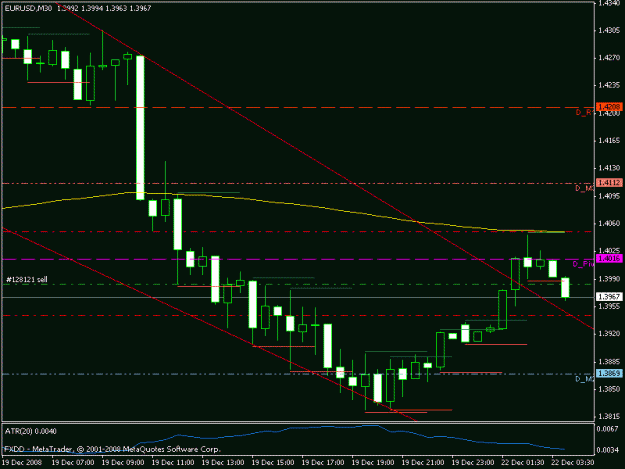Image resolution: width=625 pixels, height=469 pixels.
Task: Click the 1.3815 price scale value
Action: coord(609,417)
